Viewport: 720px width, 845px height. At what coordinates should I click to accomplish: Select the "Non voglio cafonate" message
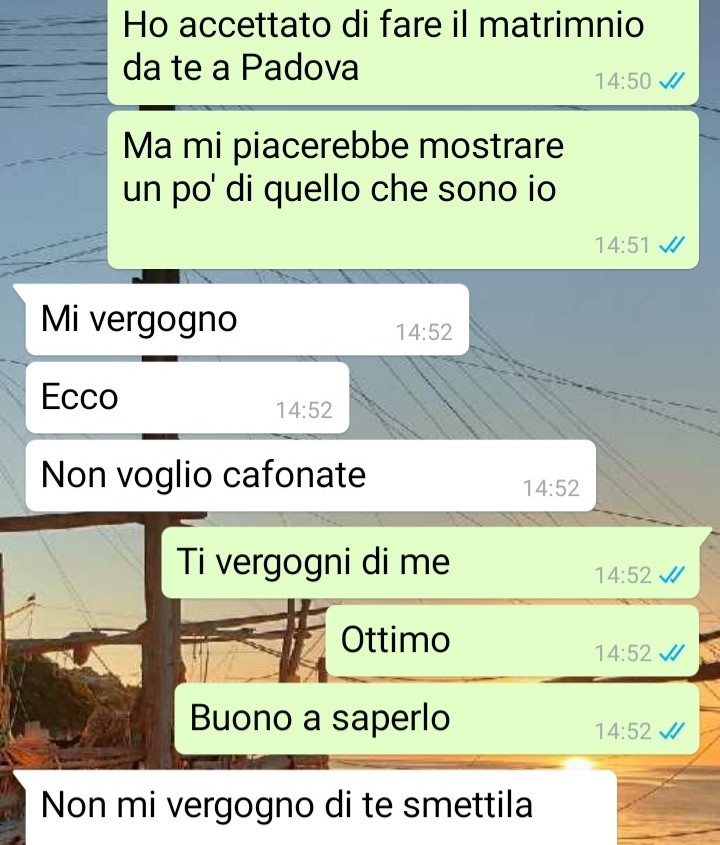(310, 476)
